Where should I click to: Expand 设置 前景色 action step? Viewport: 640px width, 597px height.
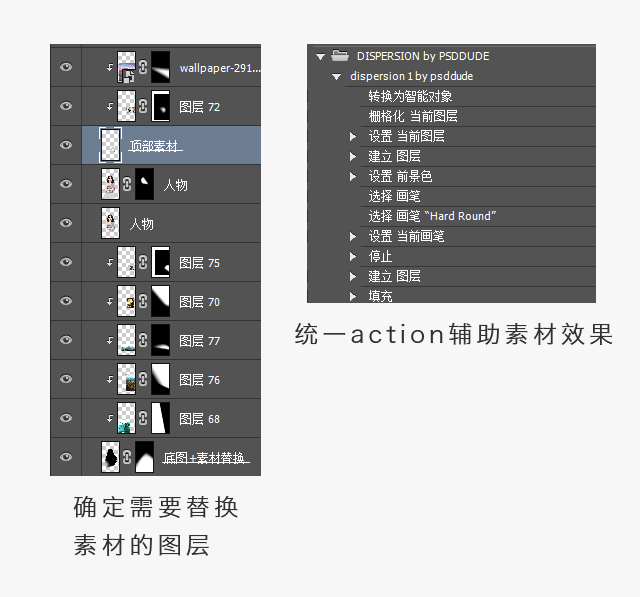click(353, 176)
